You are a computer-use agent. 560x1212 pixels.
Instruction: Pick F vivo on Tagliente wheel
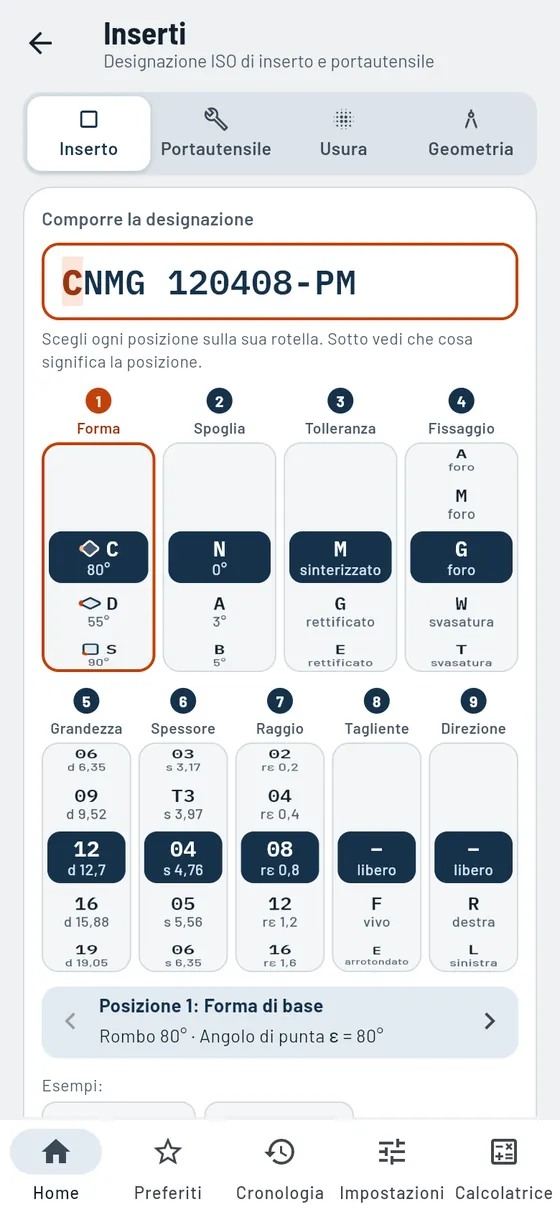pos(376,912)
